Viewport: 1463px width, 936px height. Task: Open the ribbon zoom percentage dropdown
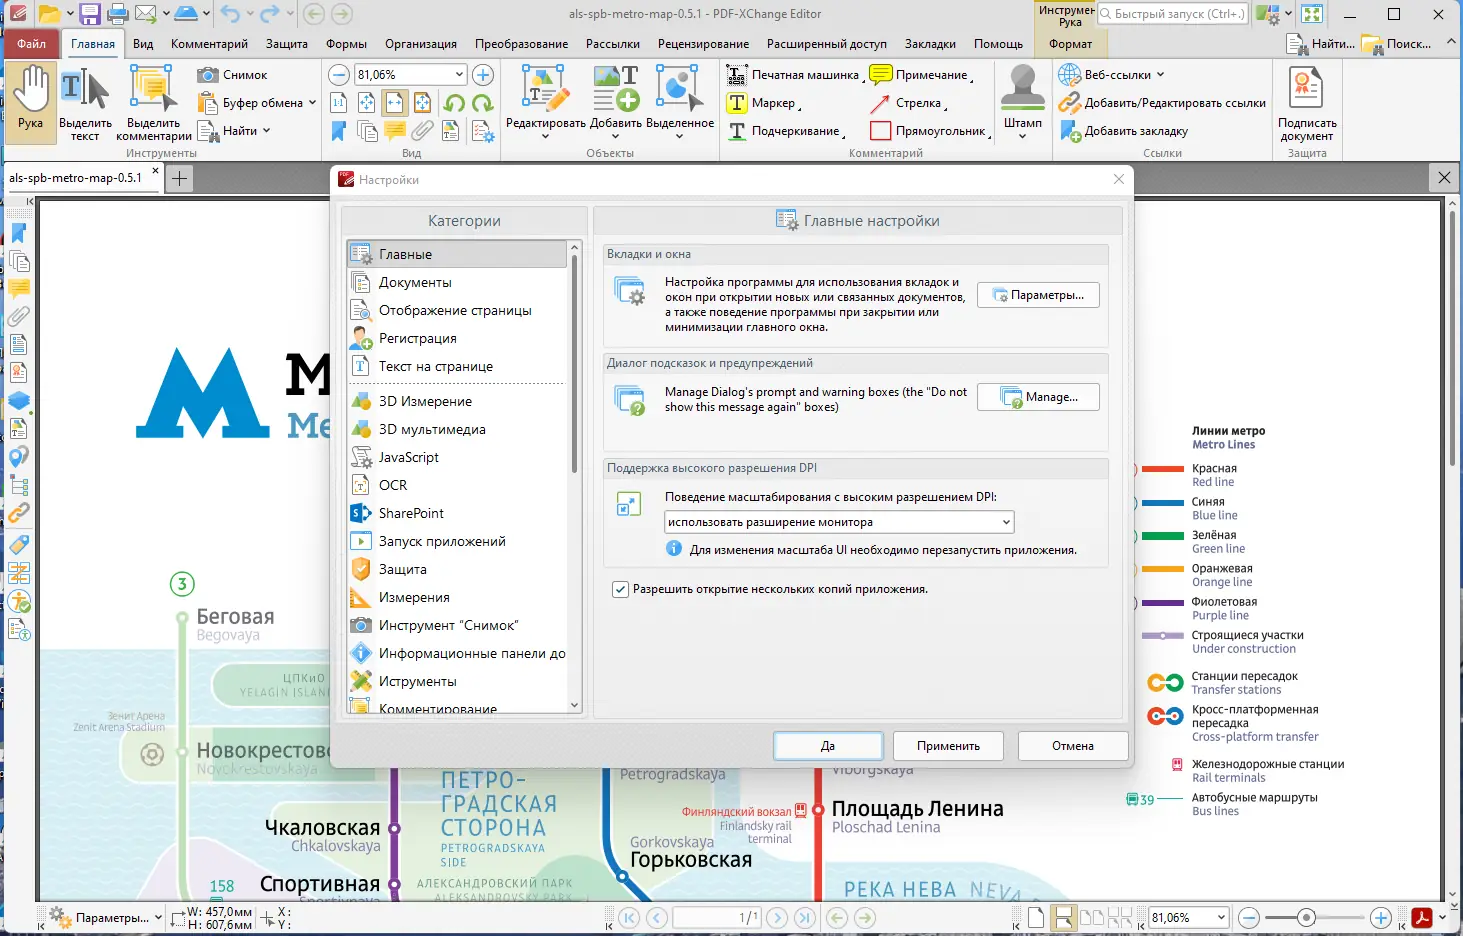tap(459, 75)
